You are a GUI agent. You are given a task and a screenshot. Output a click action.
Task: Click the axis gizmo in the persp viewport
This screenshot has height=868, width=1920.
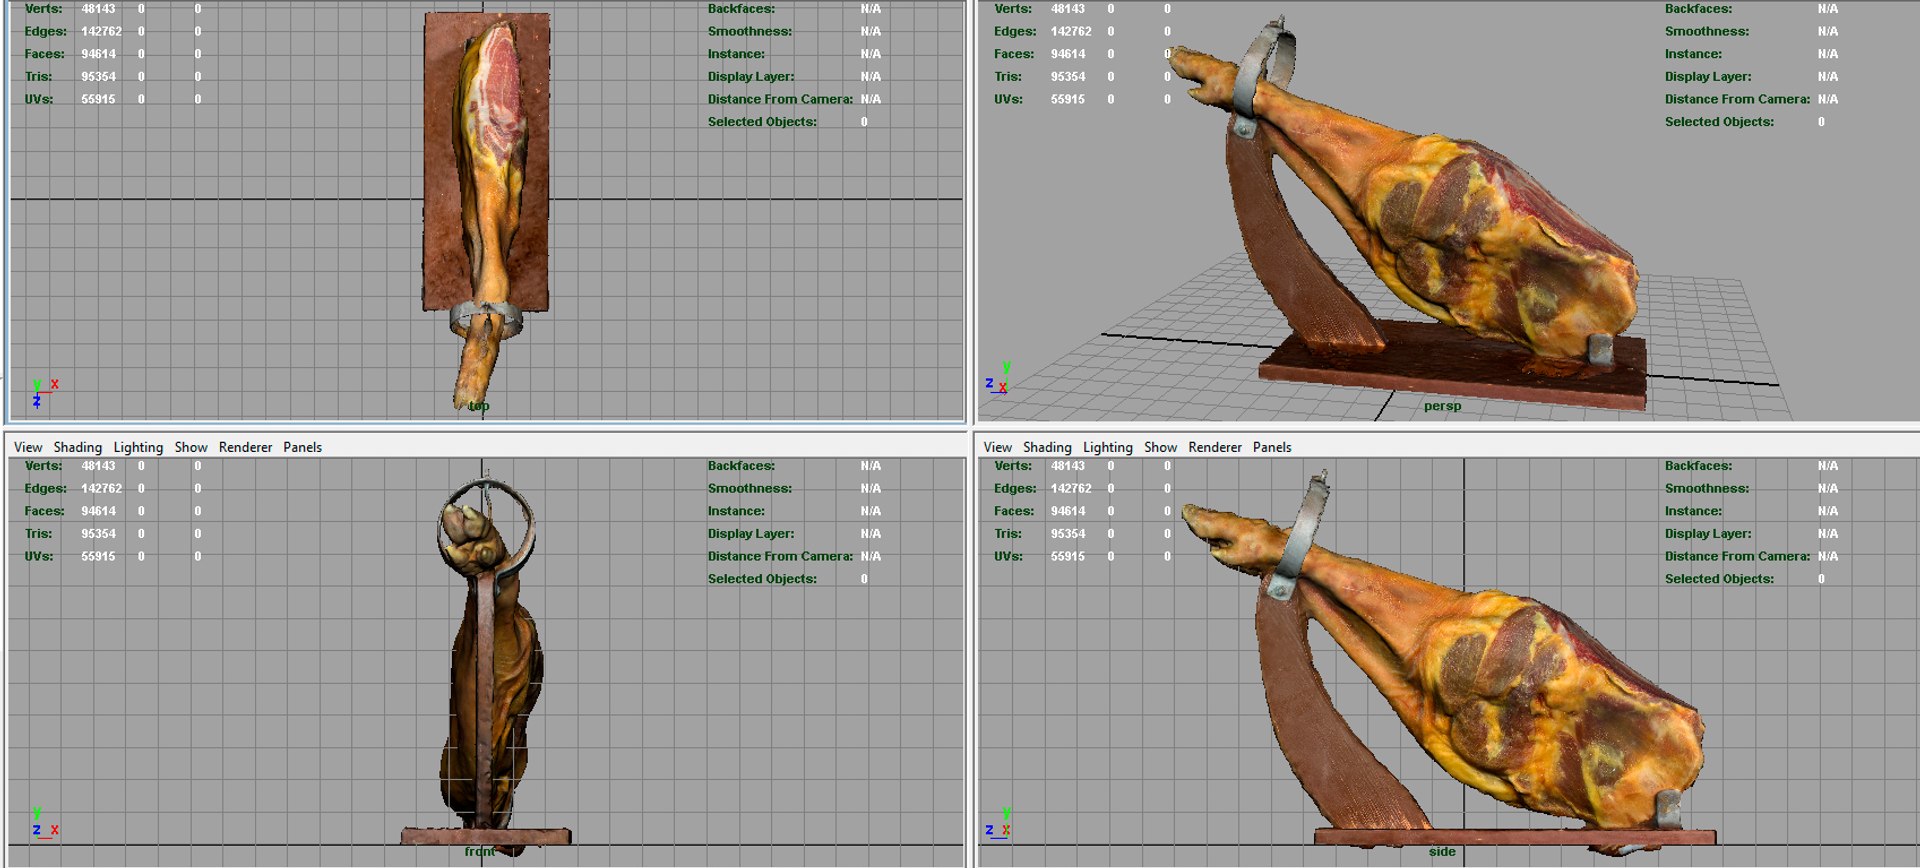[999, 377]
